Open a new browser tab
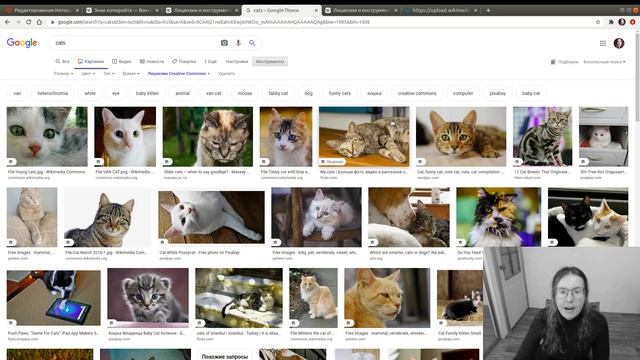The width and height of the screenshot is (640, 360). pyautogui.click(x=488, y=10)
